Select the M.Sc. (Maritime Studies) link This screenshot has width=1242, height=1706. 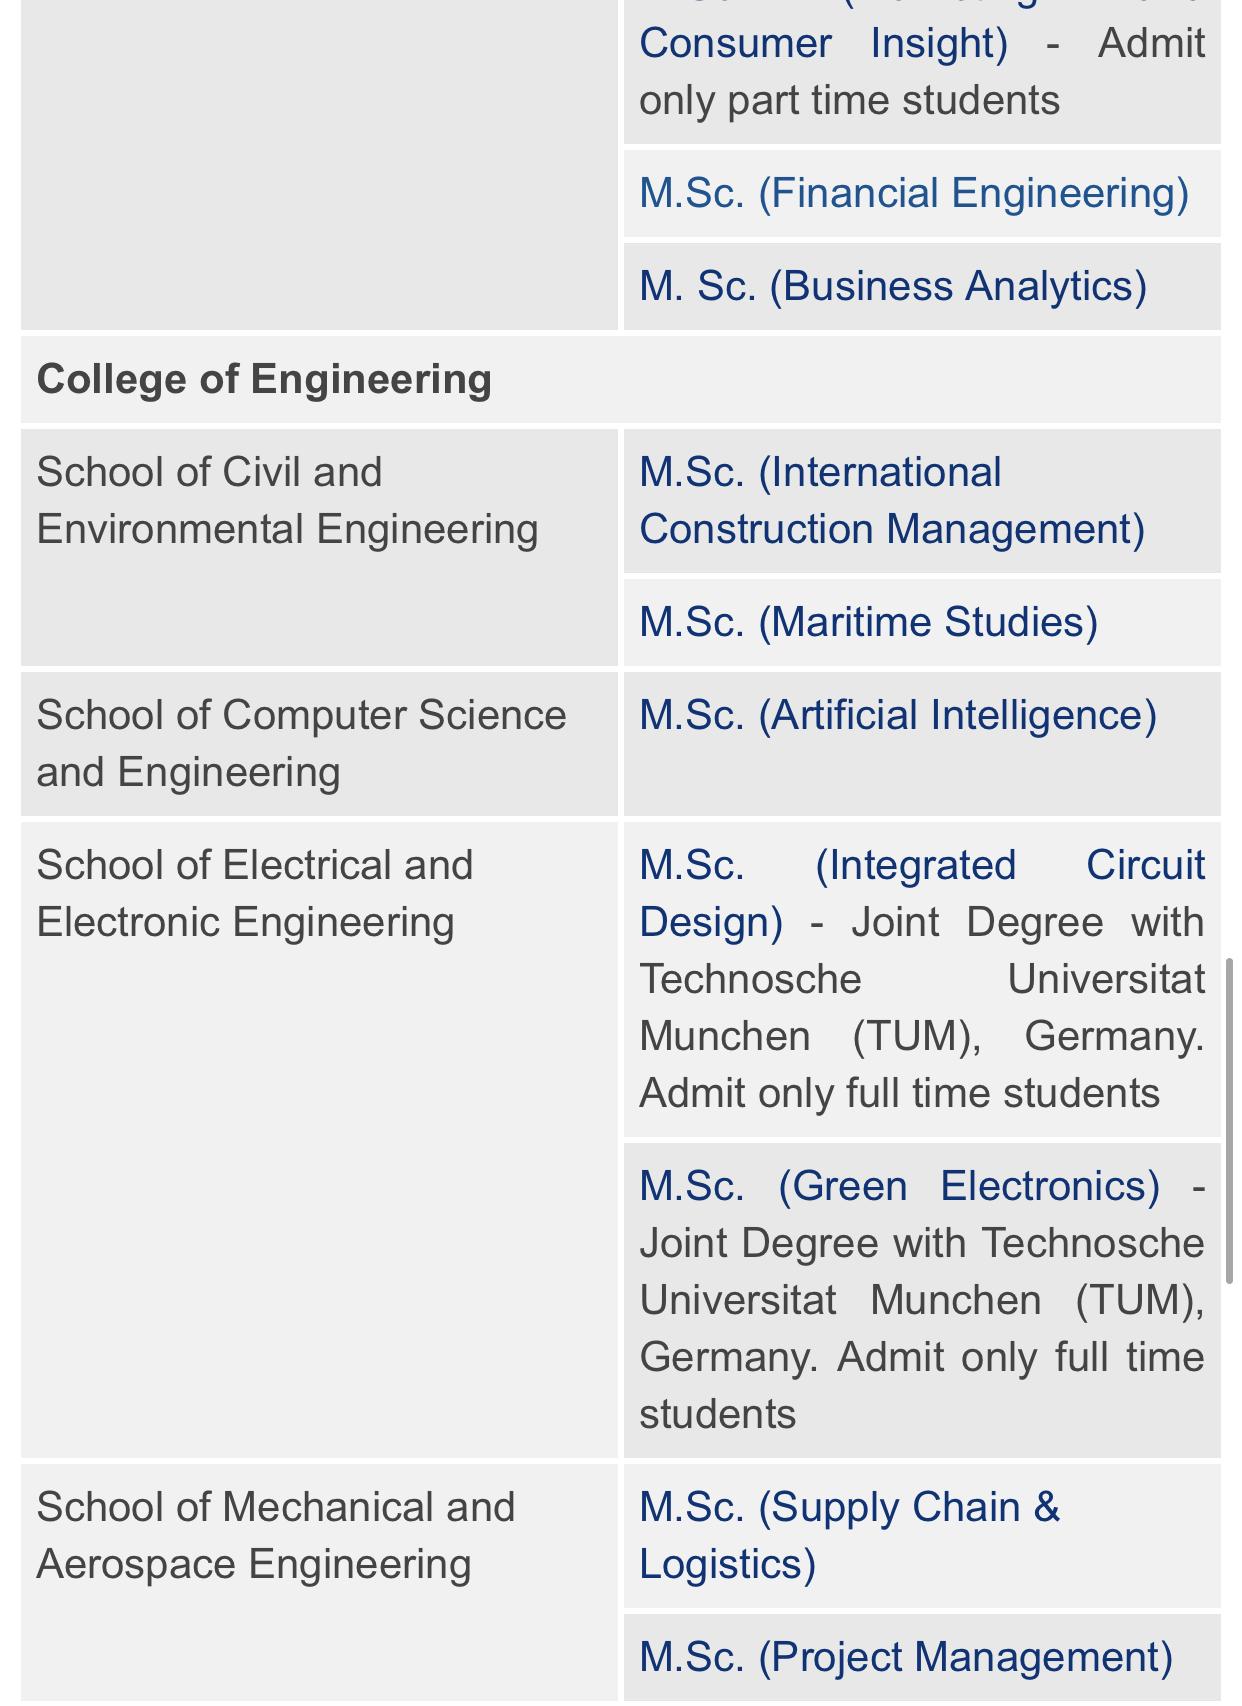click(868, 622)
